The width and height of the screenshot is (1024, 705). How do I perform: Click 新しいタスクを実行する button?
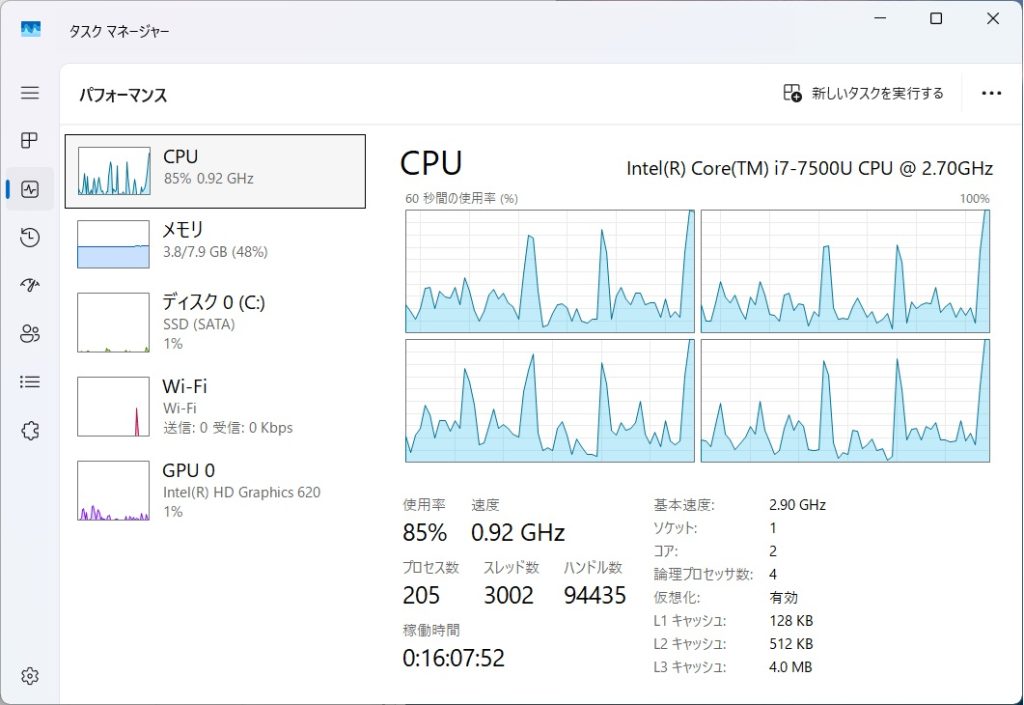(863, 93)
